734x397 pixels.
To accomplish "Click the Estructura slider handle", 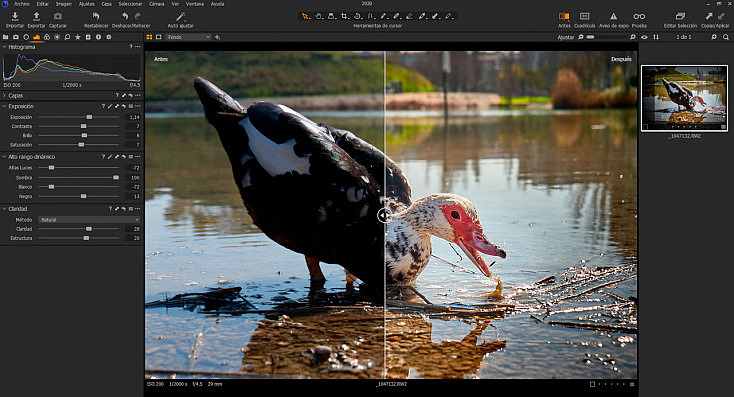I will pyautogui.click(x=86, y=238).
